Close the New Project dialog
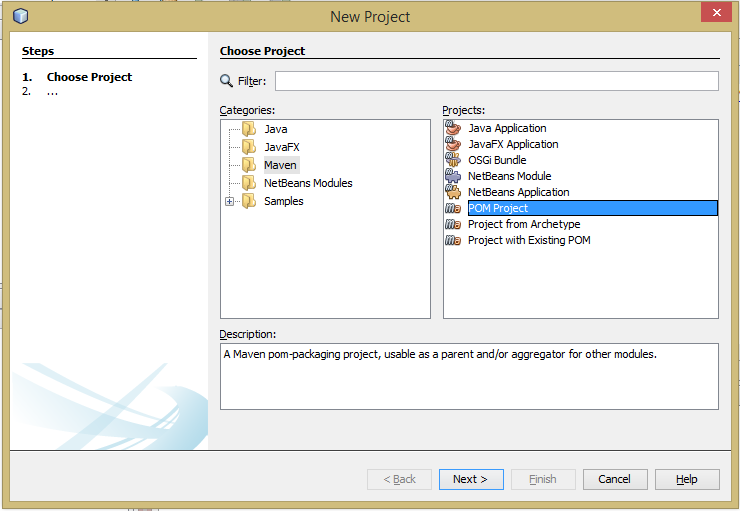The width and height of the screenshot is (740, 511). click(x=716, y=12)
